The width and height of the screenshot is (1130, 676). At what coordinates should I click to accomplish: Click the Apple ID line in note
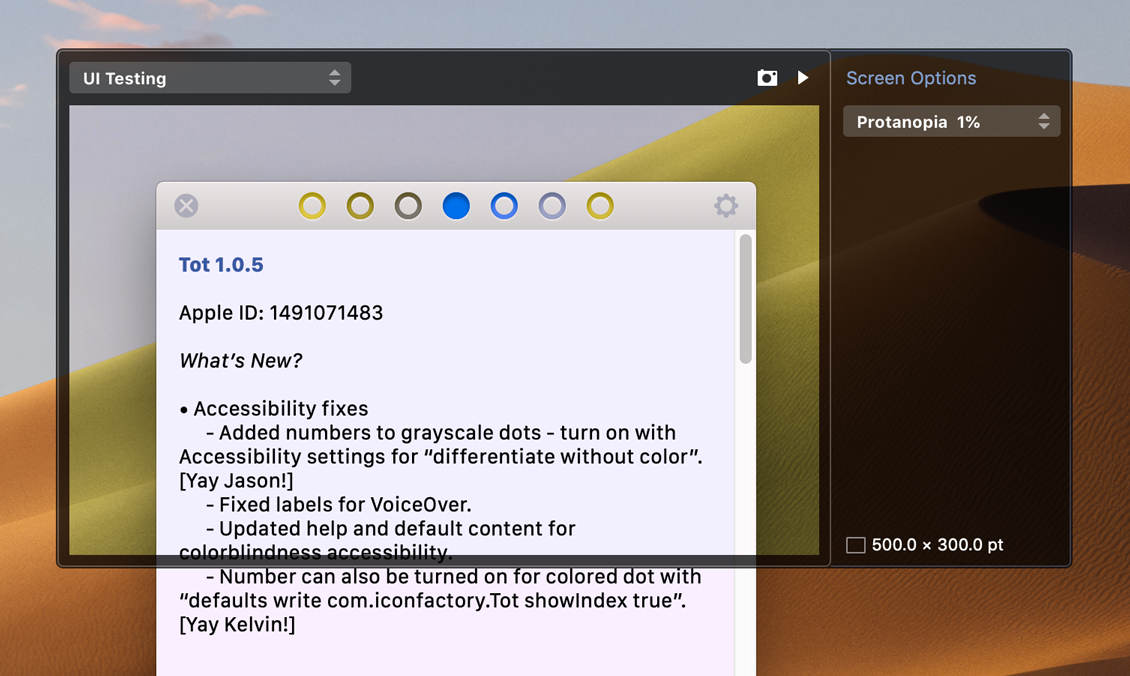[x=281, y=313]
